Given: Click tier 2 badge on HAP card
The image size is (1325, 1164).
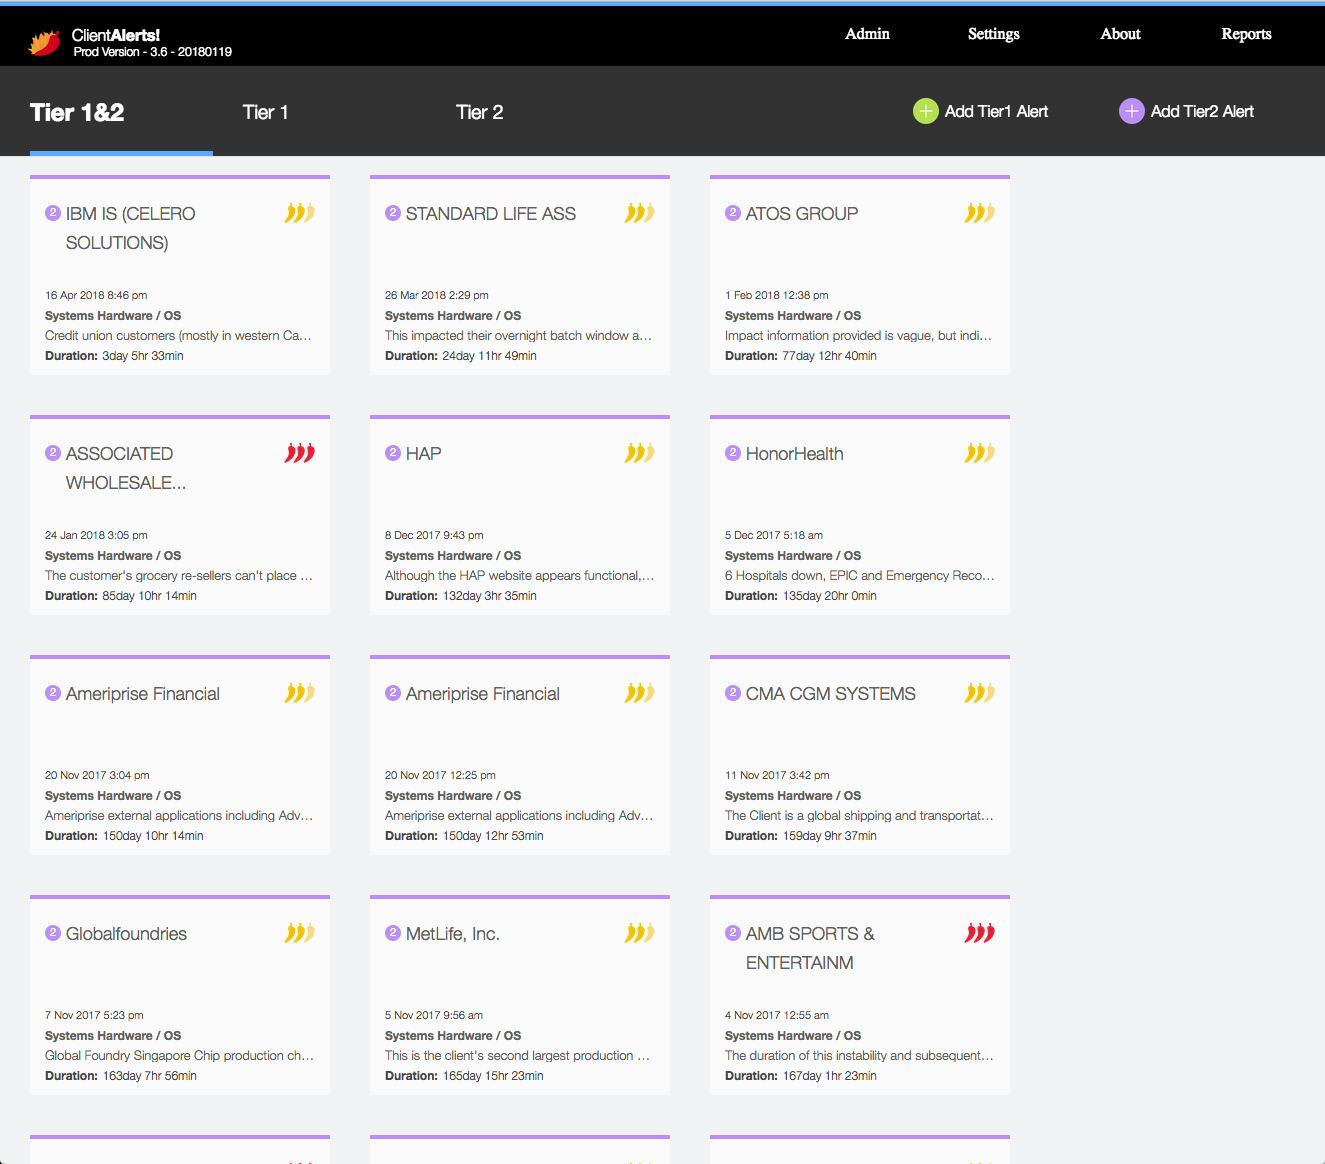Looking at the screenshot, I should click(x=393, y=453).
